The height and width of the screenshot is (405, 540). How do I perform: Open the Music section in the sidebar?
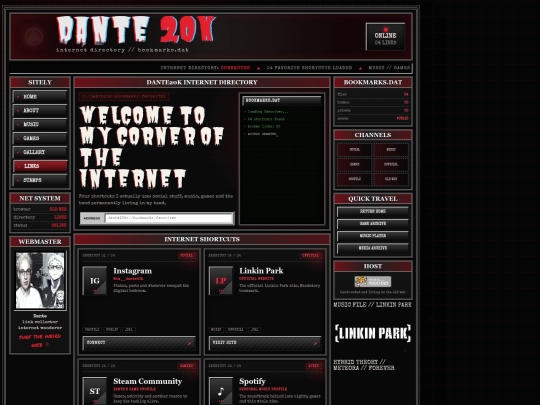click(x=40, y=124)
